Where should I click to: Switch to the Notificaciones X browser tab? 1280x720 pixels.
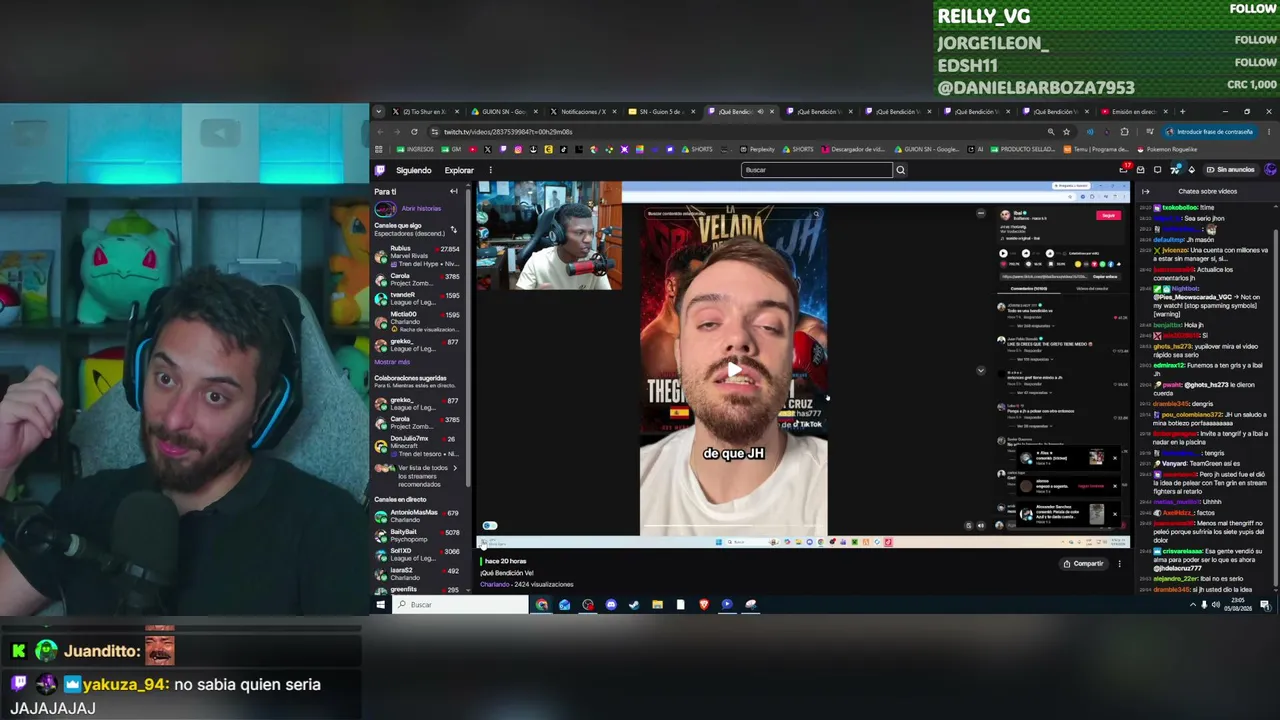pos(583,112)
